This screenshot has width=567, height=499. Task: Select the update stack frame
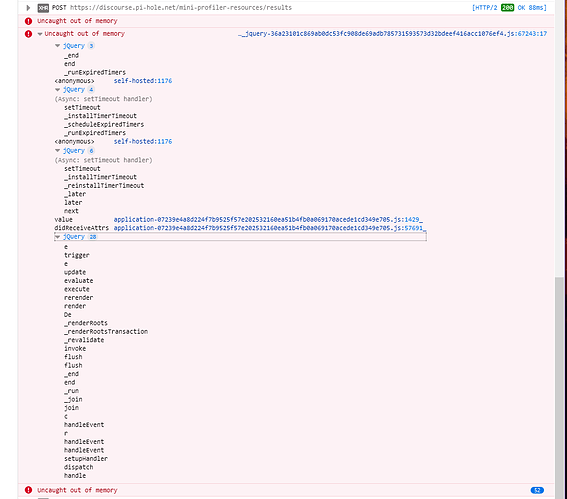(75, 272)
